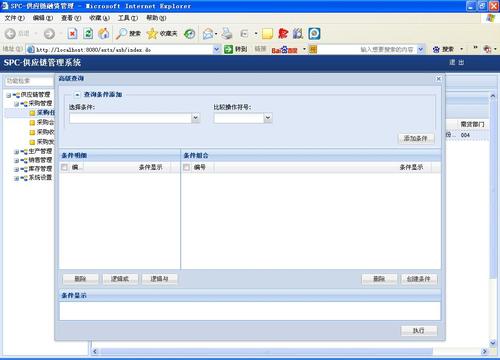Collapse the 查询条件添加 fieldset toggle

point(77,95)
